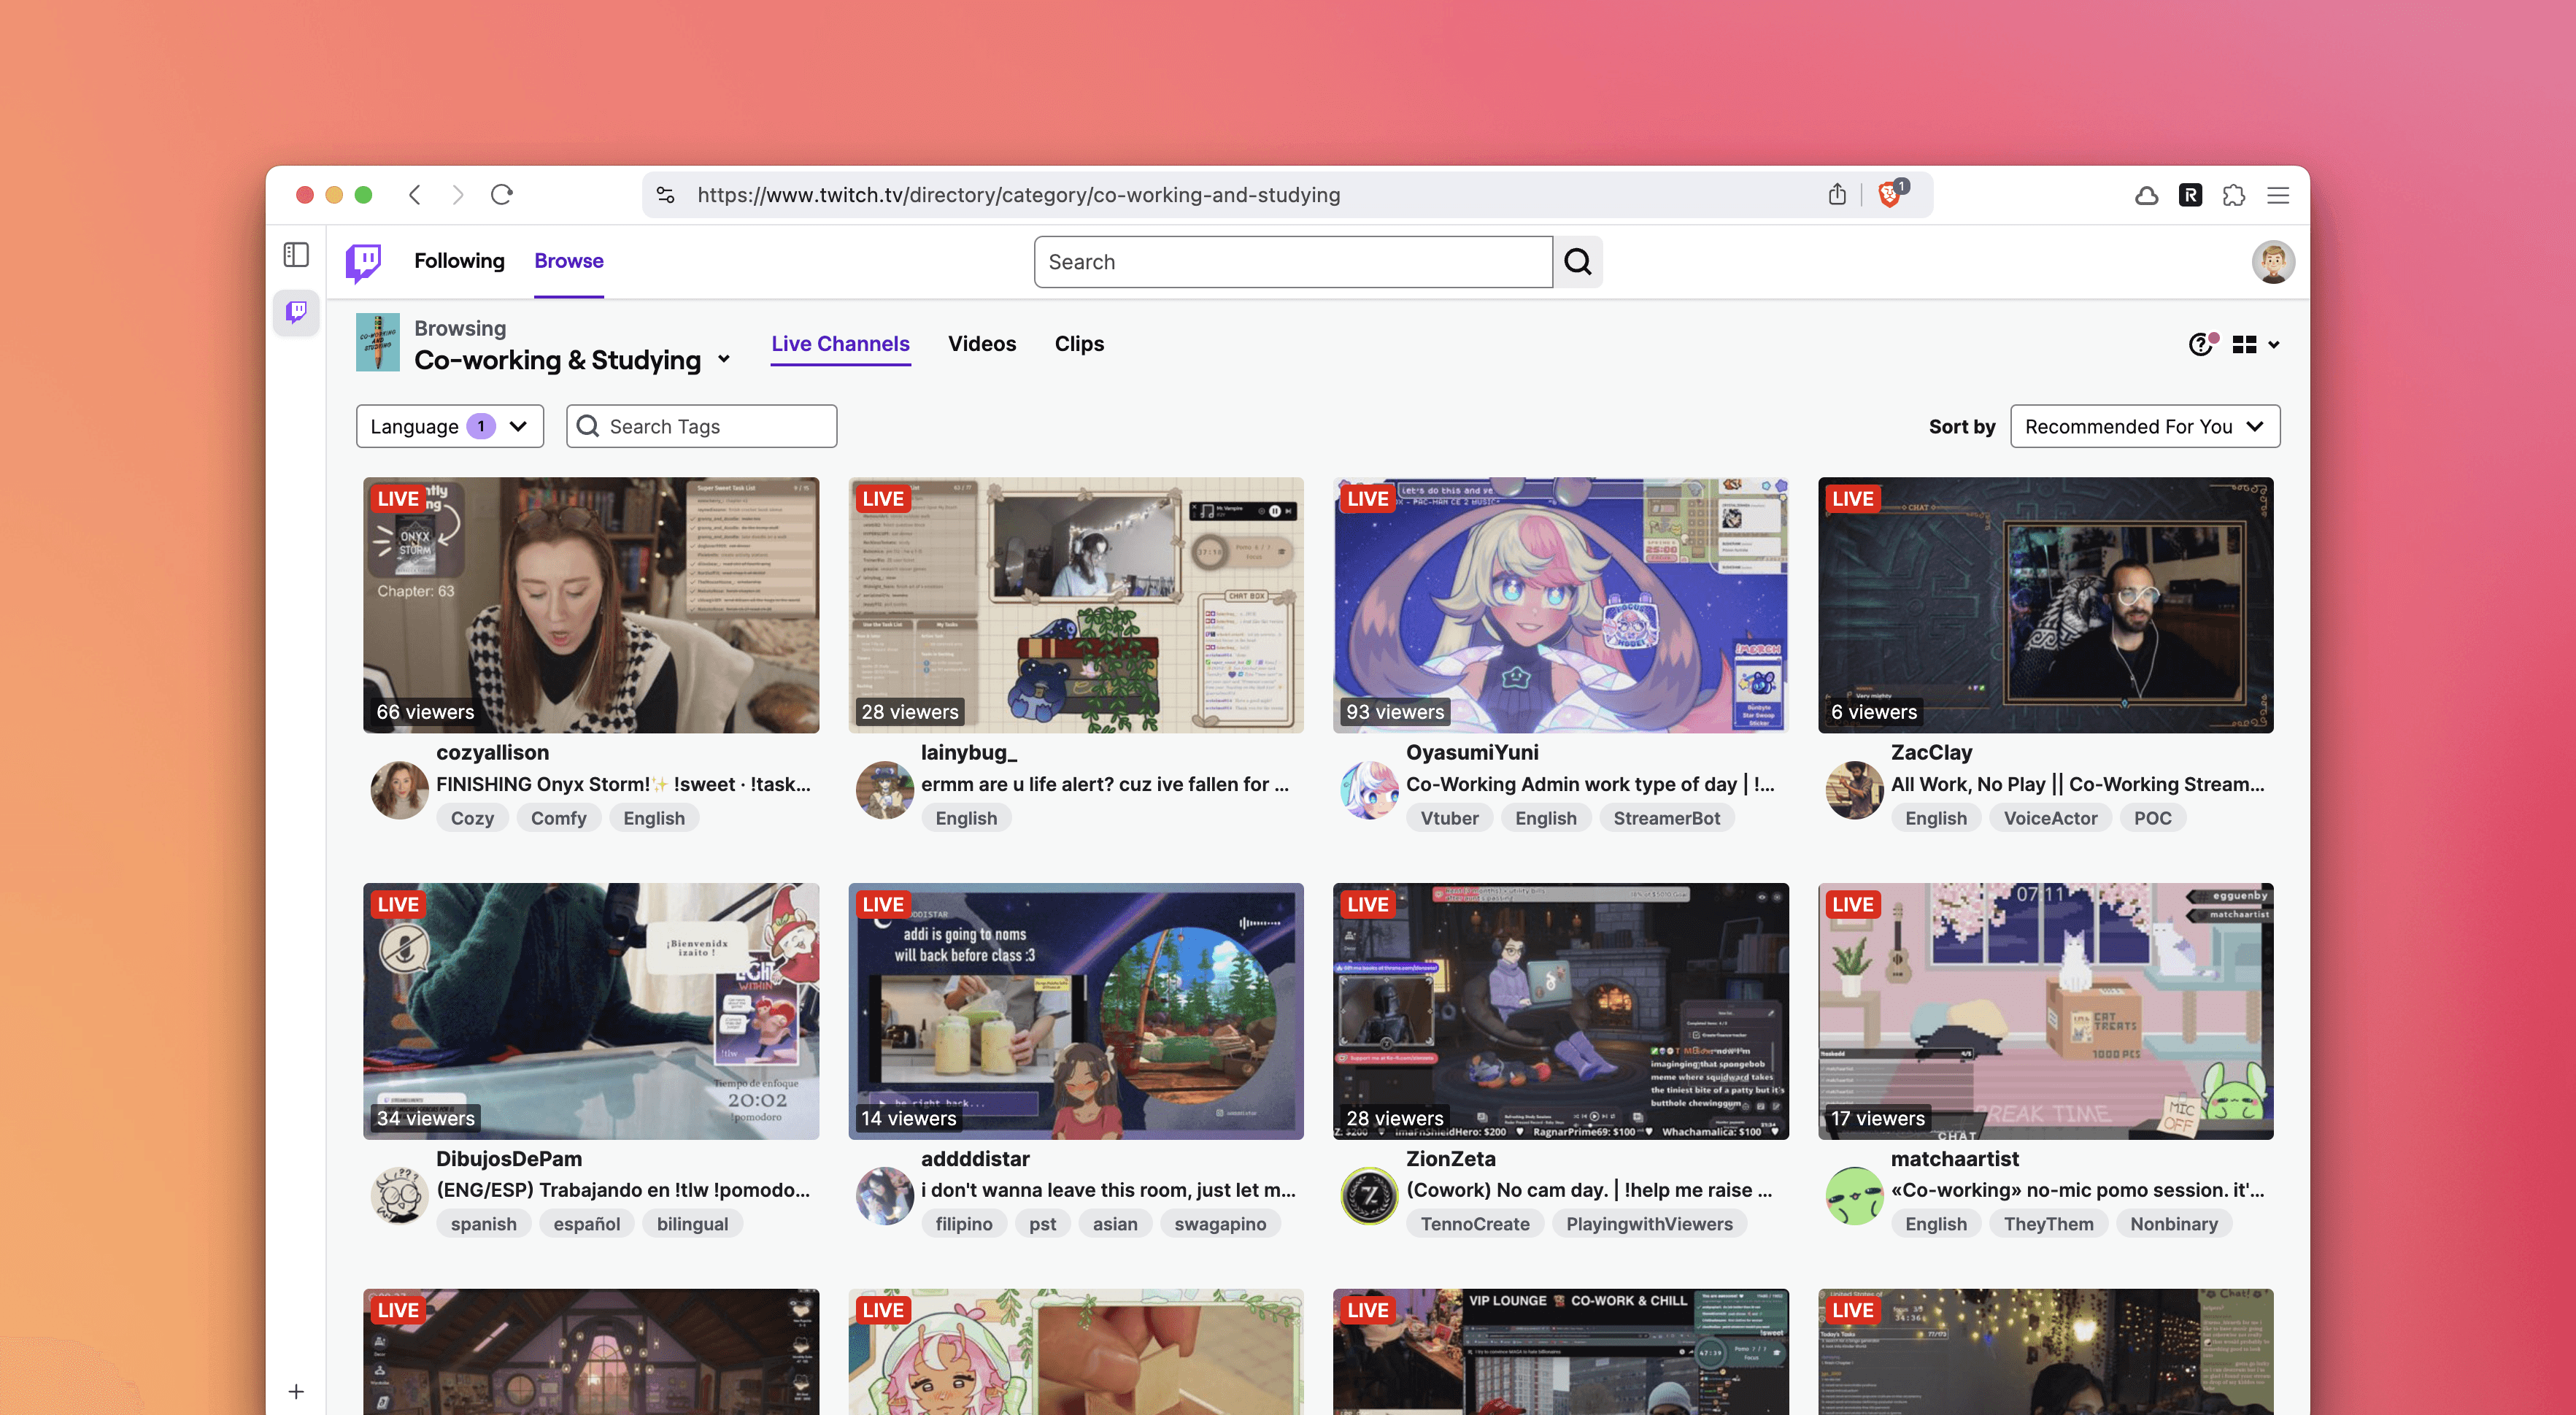The width and height of the screenshot is (2576, 1415).
Task: Select the Nonbinary tag on matchaartist
Action: (x=2173, y=1224)
